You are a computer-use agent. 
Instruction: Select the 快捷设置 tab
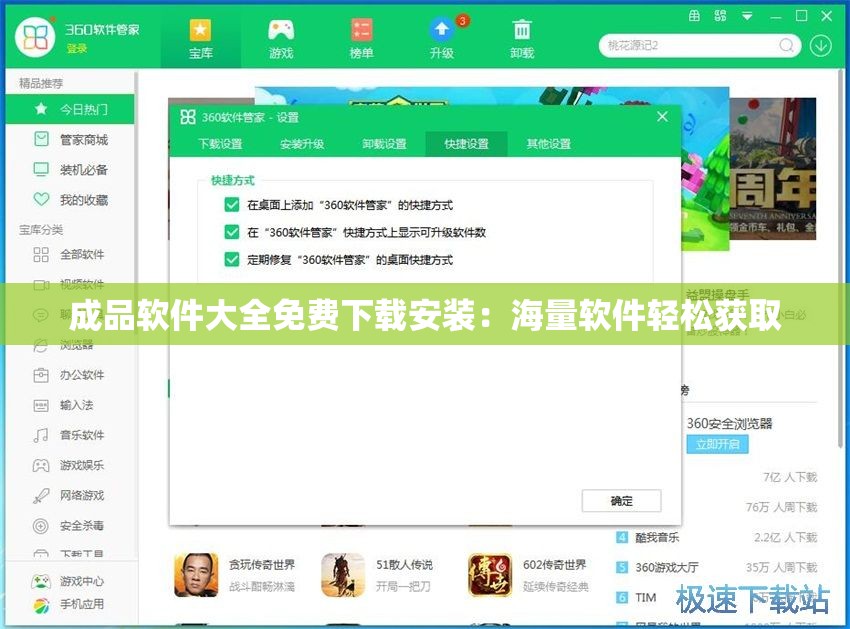point(466,144)
